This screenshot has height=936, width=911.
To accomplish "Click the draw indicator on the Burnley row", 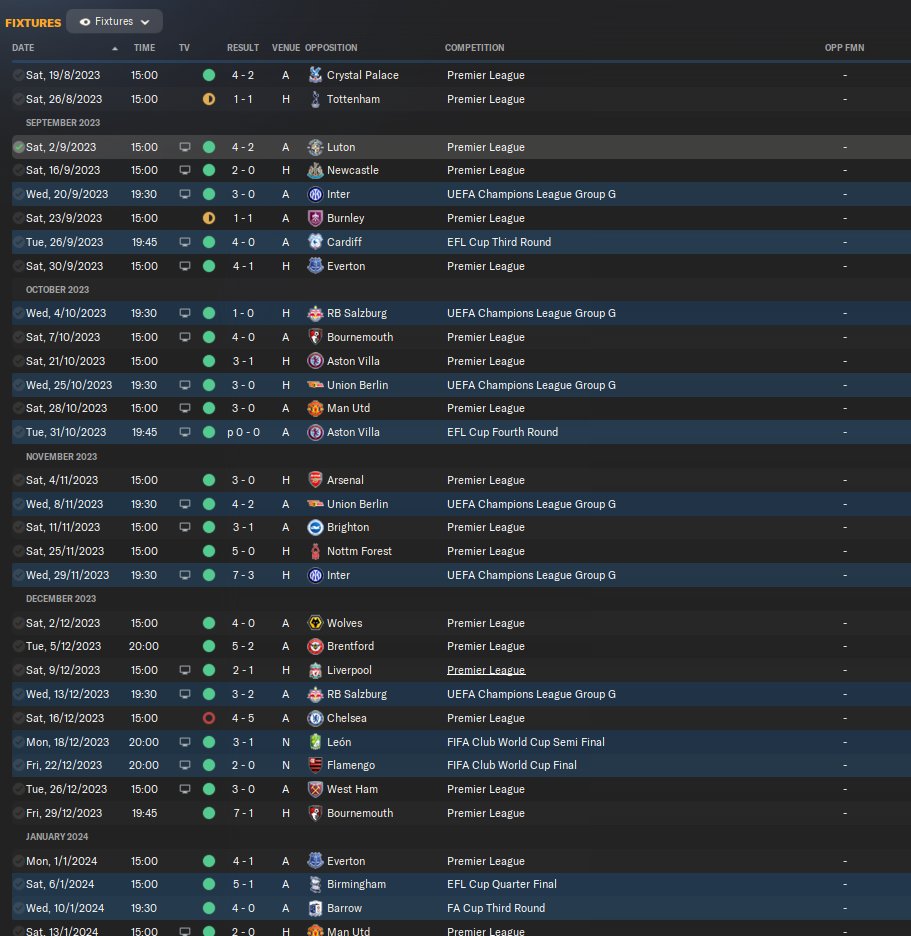I will click(x=209, y=218).
